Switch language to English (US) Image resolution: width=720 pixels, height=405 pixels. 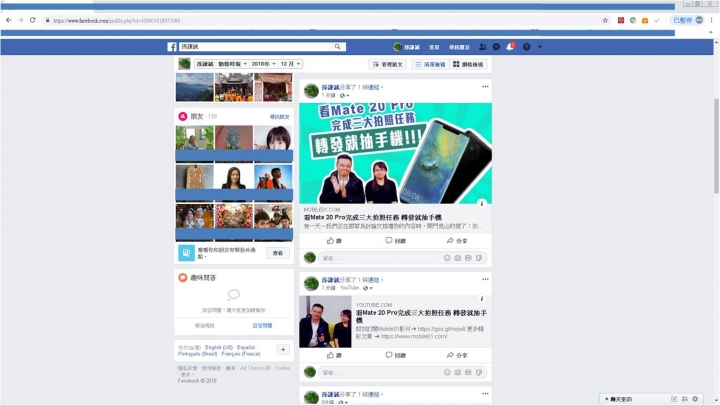pyautogui.click(x=219, y=348)
